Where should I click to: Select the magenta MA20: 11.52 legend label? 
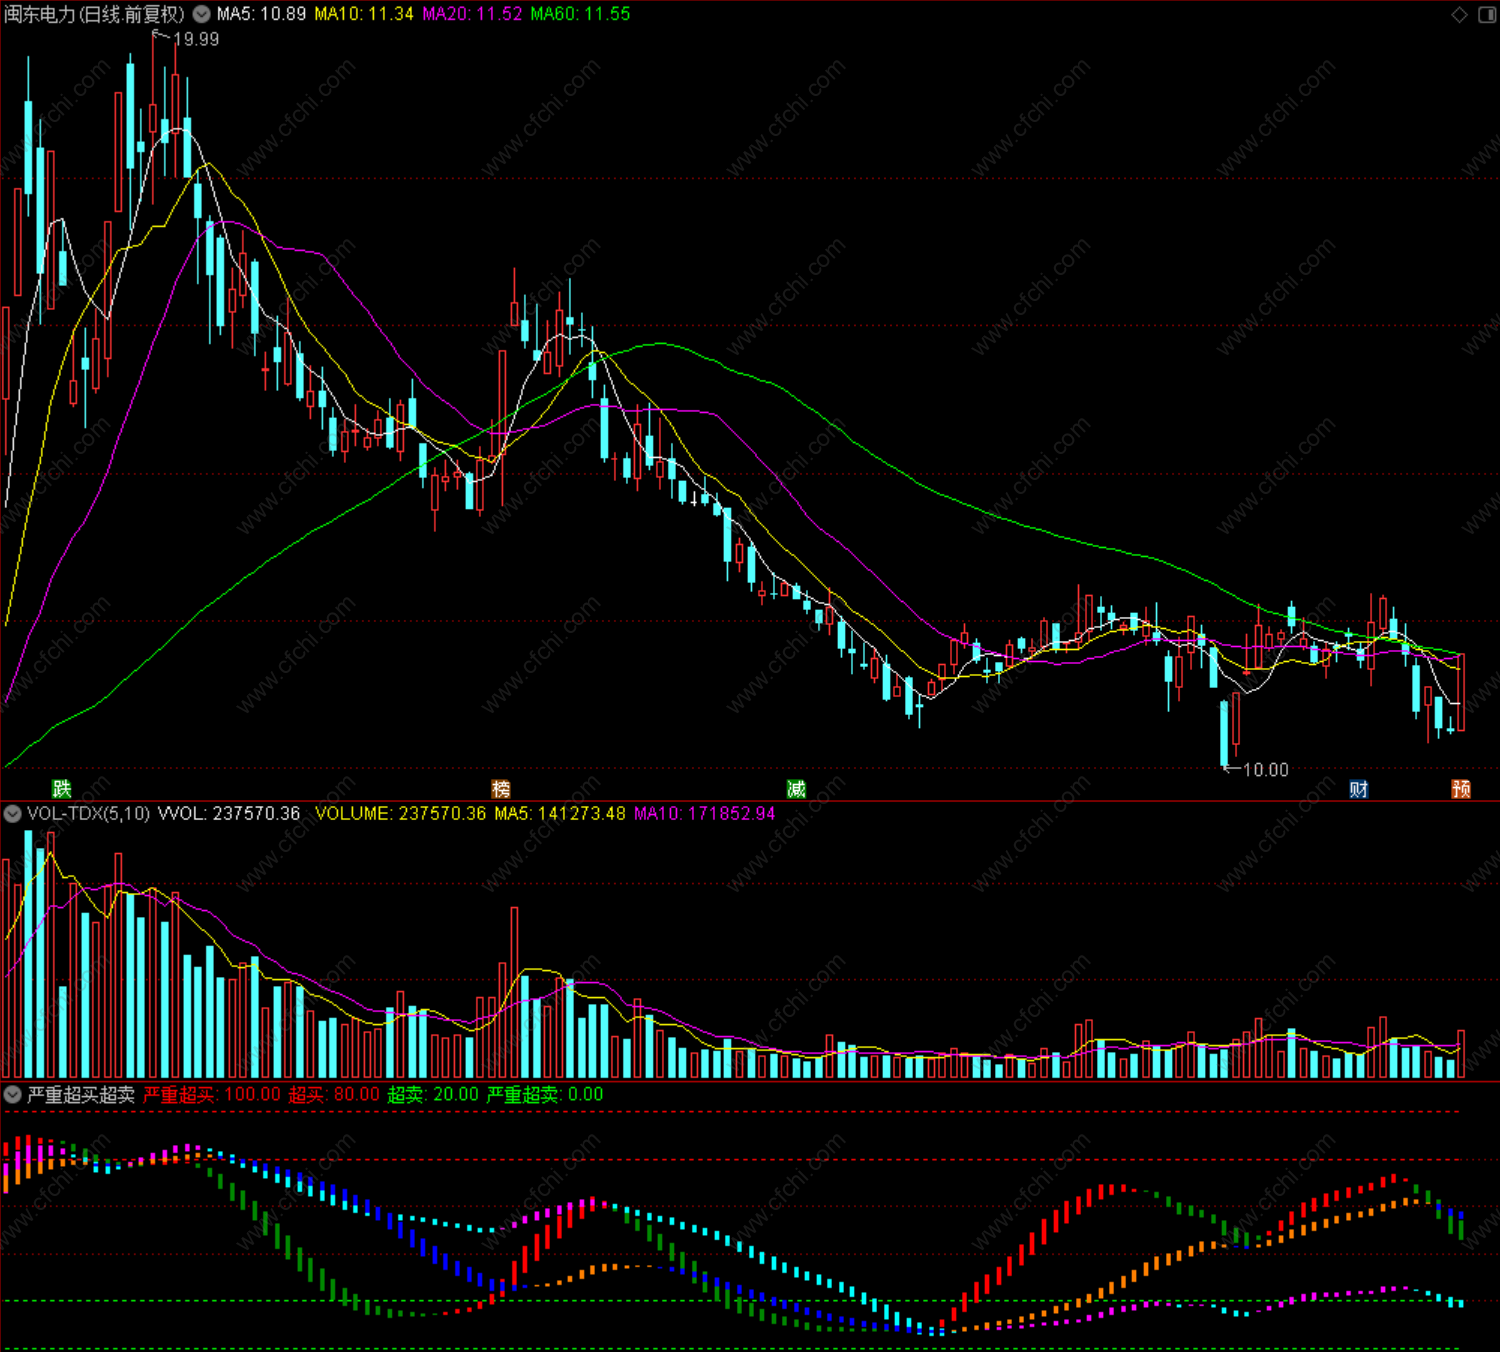click(472, 14)
